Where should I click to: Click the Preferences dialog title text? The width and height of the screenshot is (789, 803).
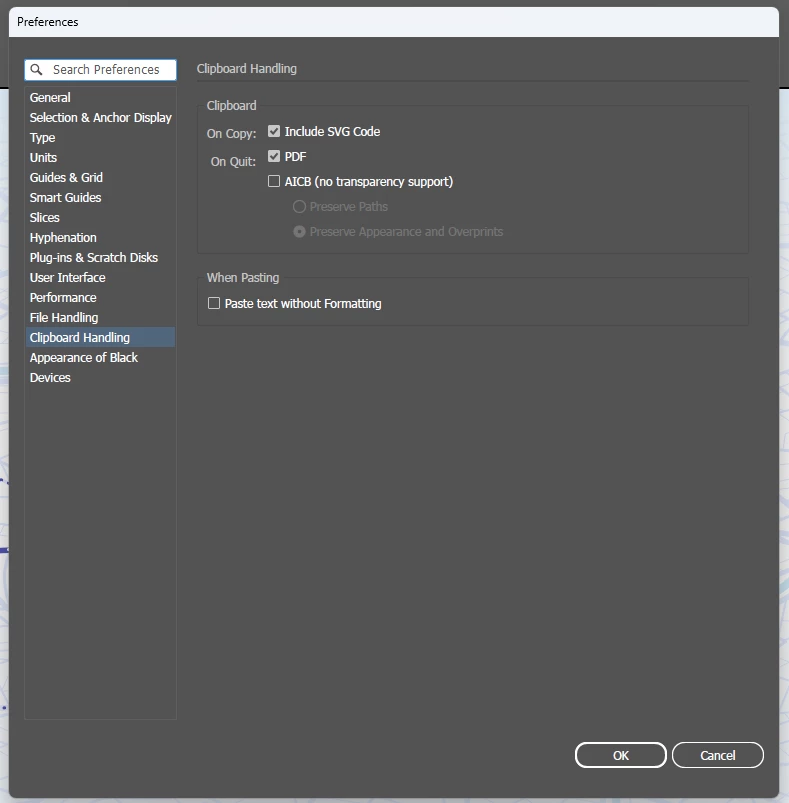tap(48, 22)
